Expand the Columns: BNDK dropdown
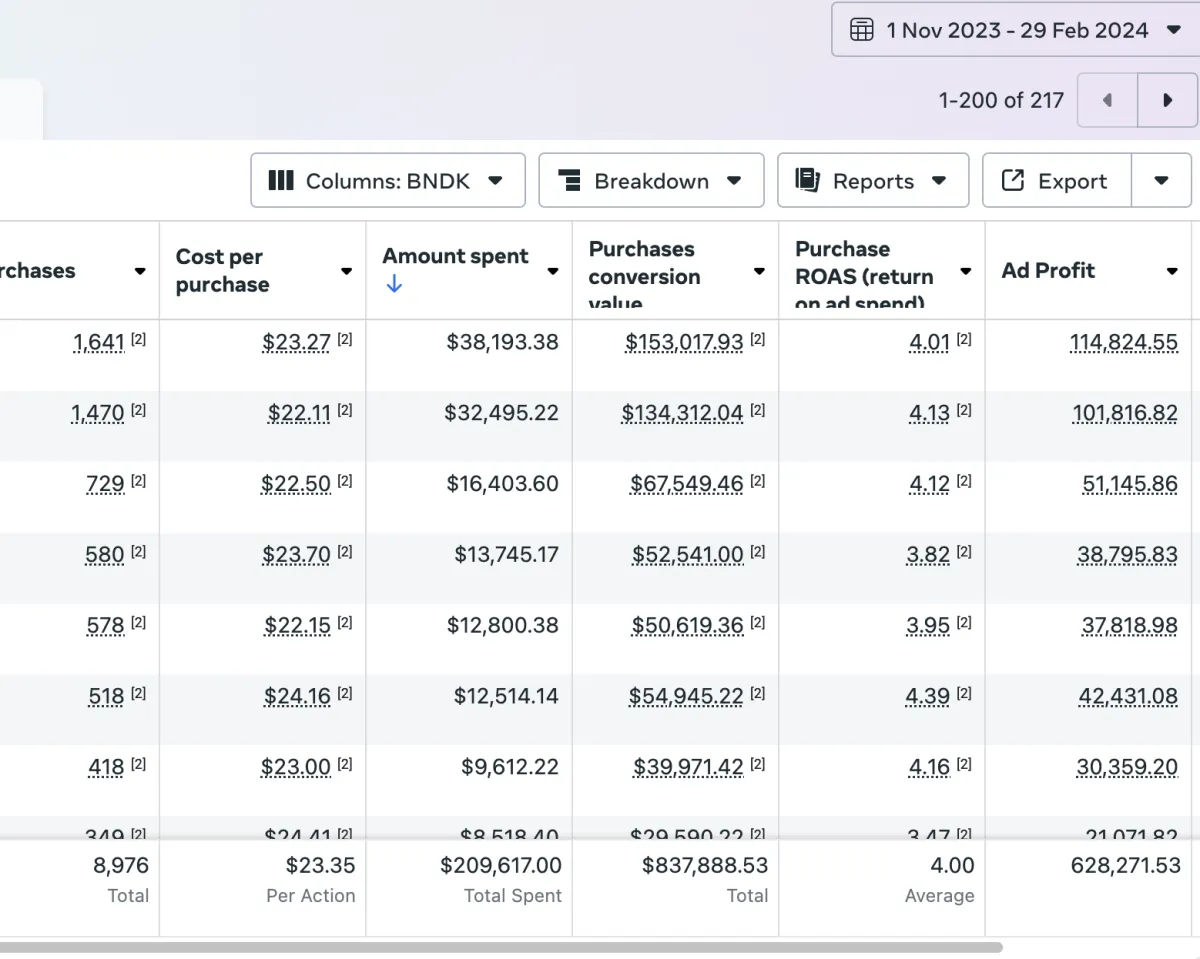This screenshot has width=1200, height=959. [x=387, y=181]
